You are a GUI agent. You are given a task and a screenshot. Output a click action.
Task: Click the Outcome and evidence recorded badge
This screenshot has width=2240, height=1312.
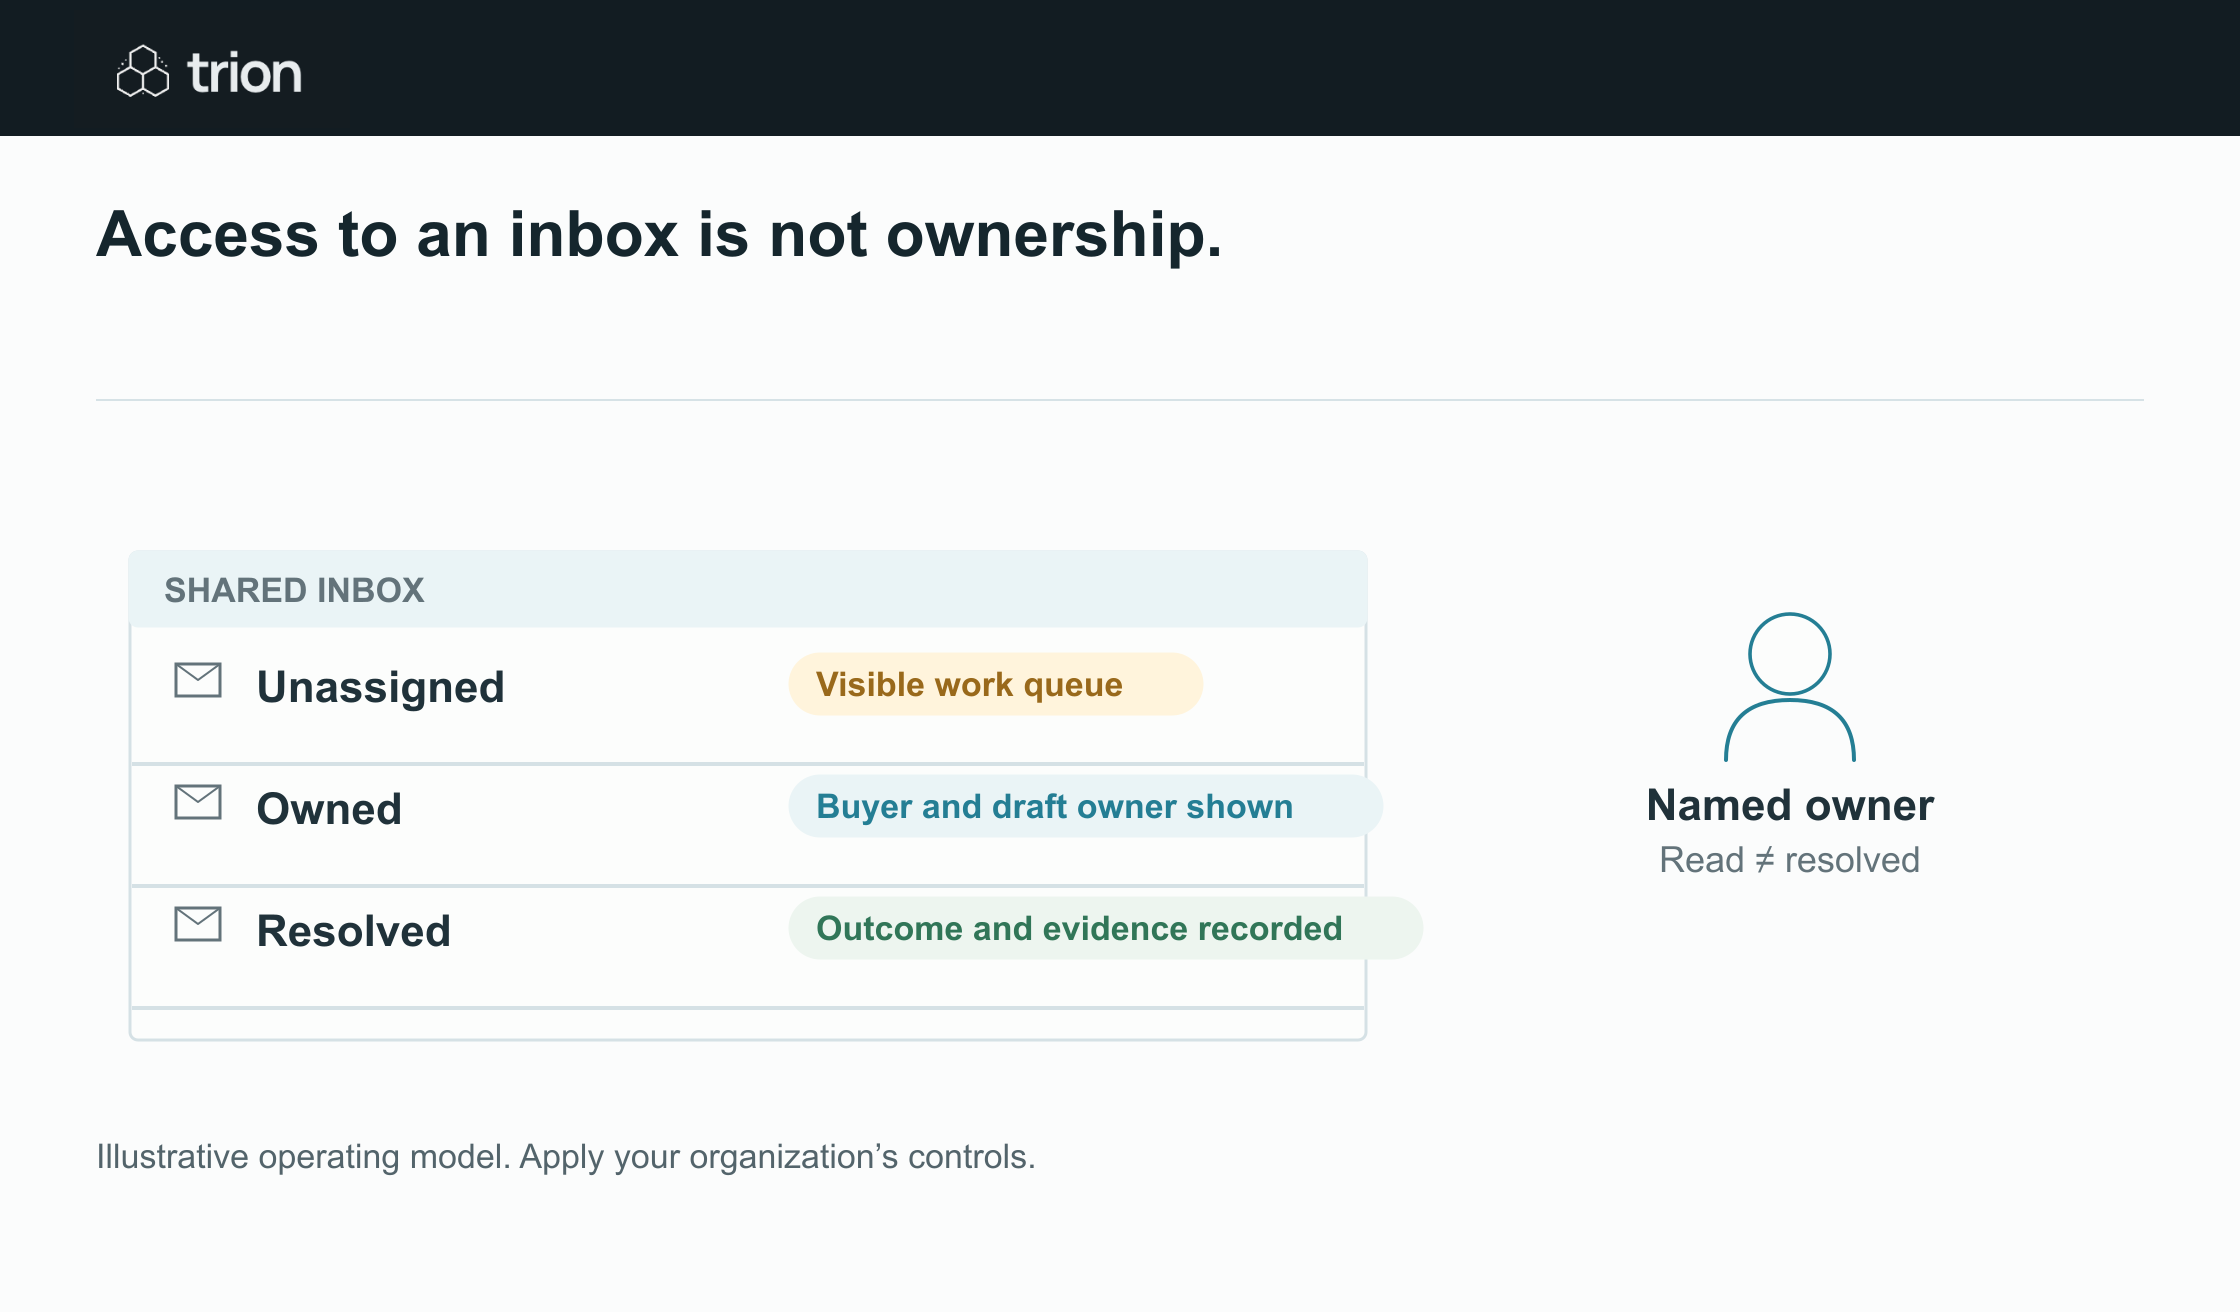pos(1106,928)
